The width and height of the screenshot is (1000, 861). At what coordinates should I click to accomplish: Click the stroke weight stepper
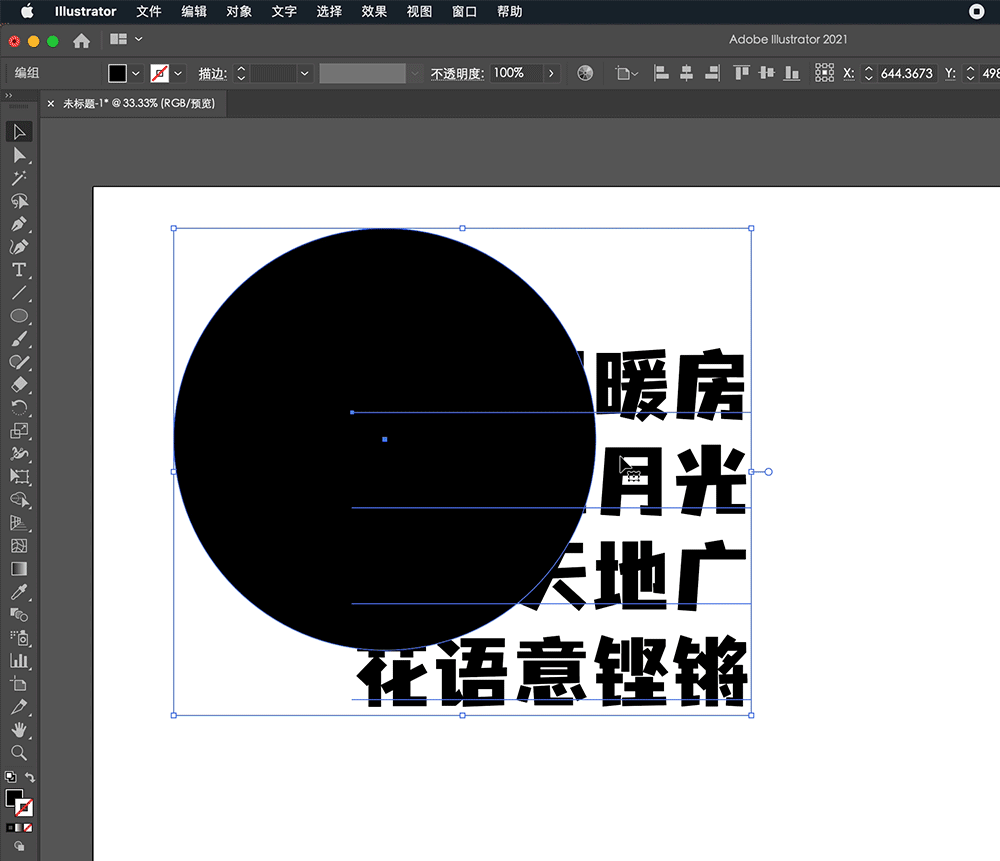tap(241, 73)
